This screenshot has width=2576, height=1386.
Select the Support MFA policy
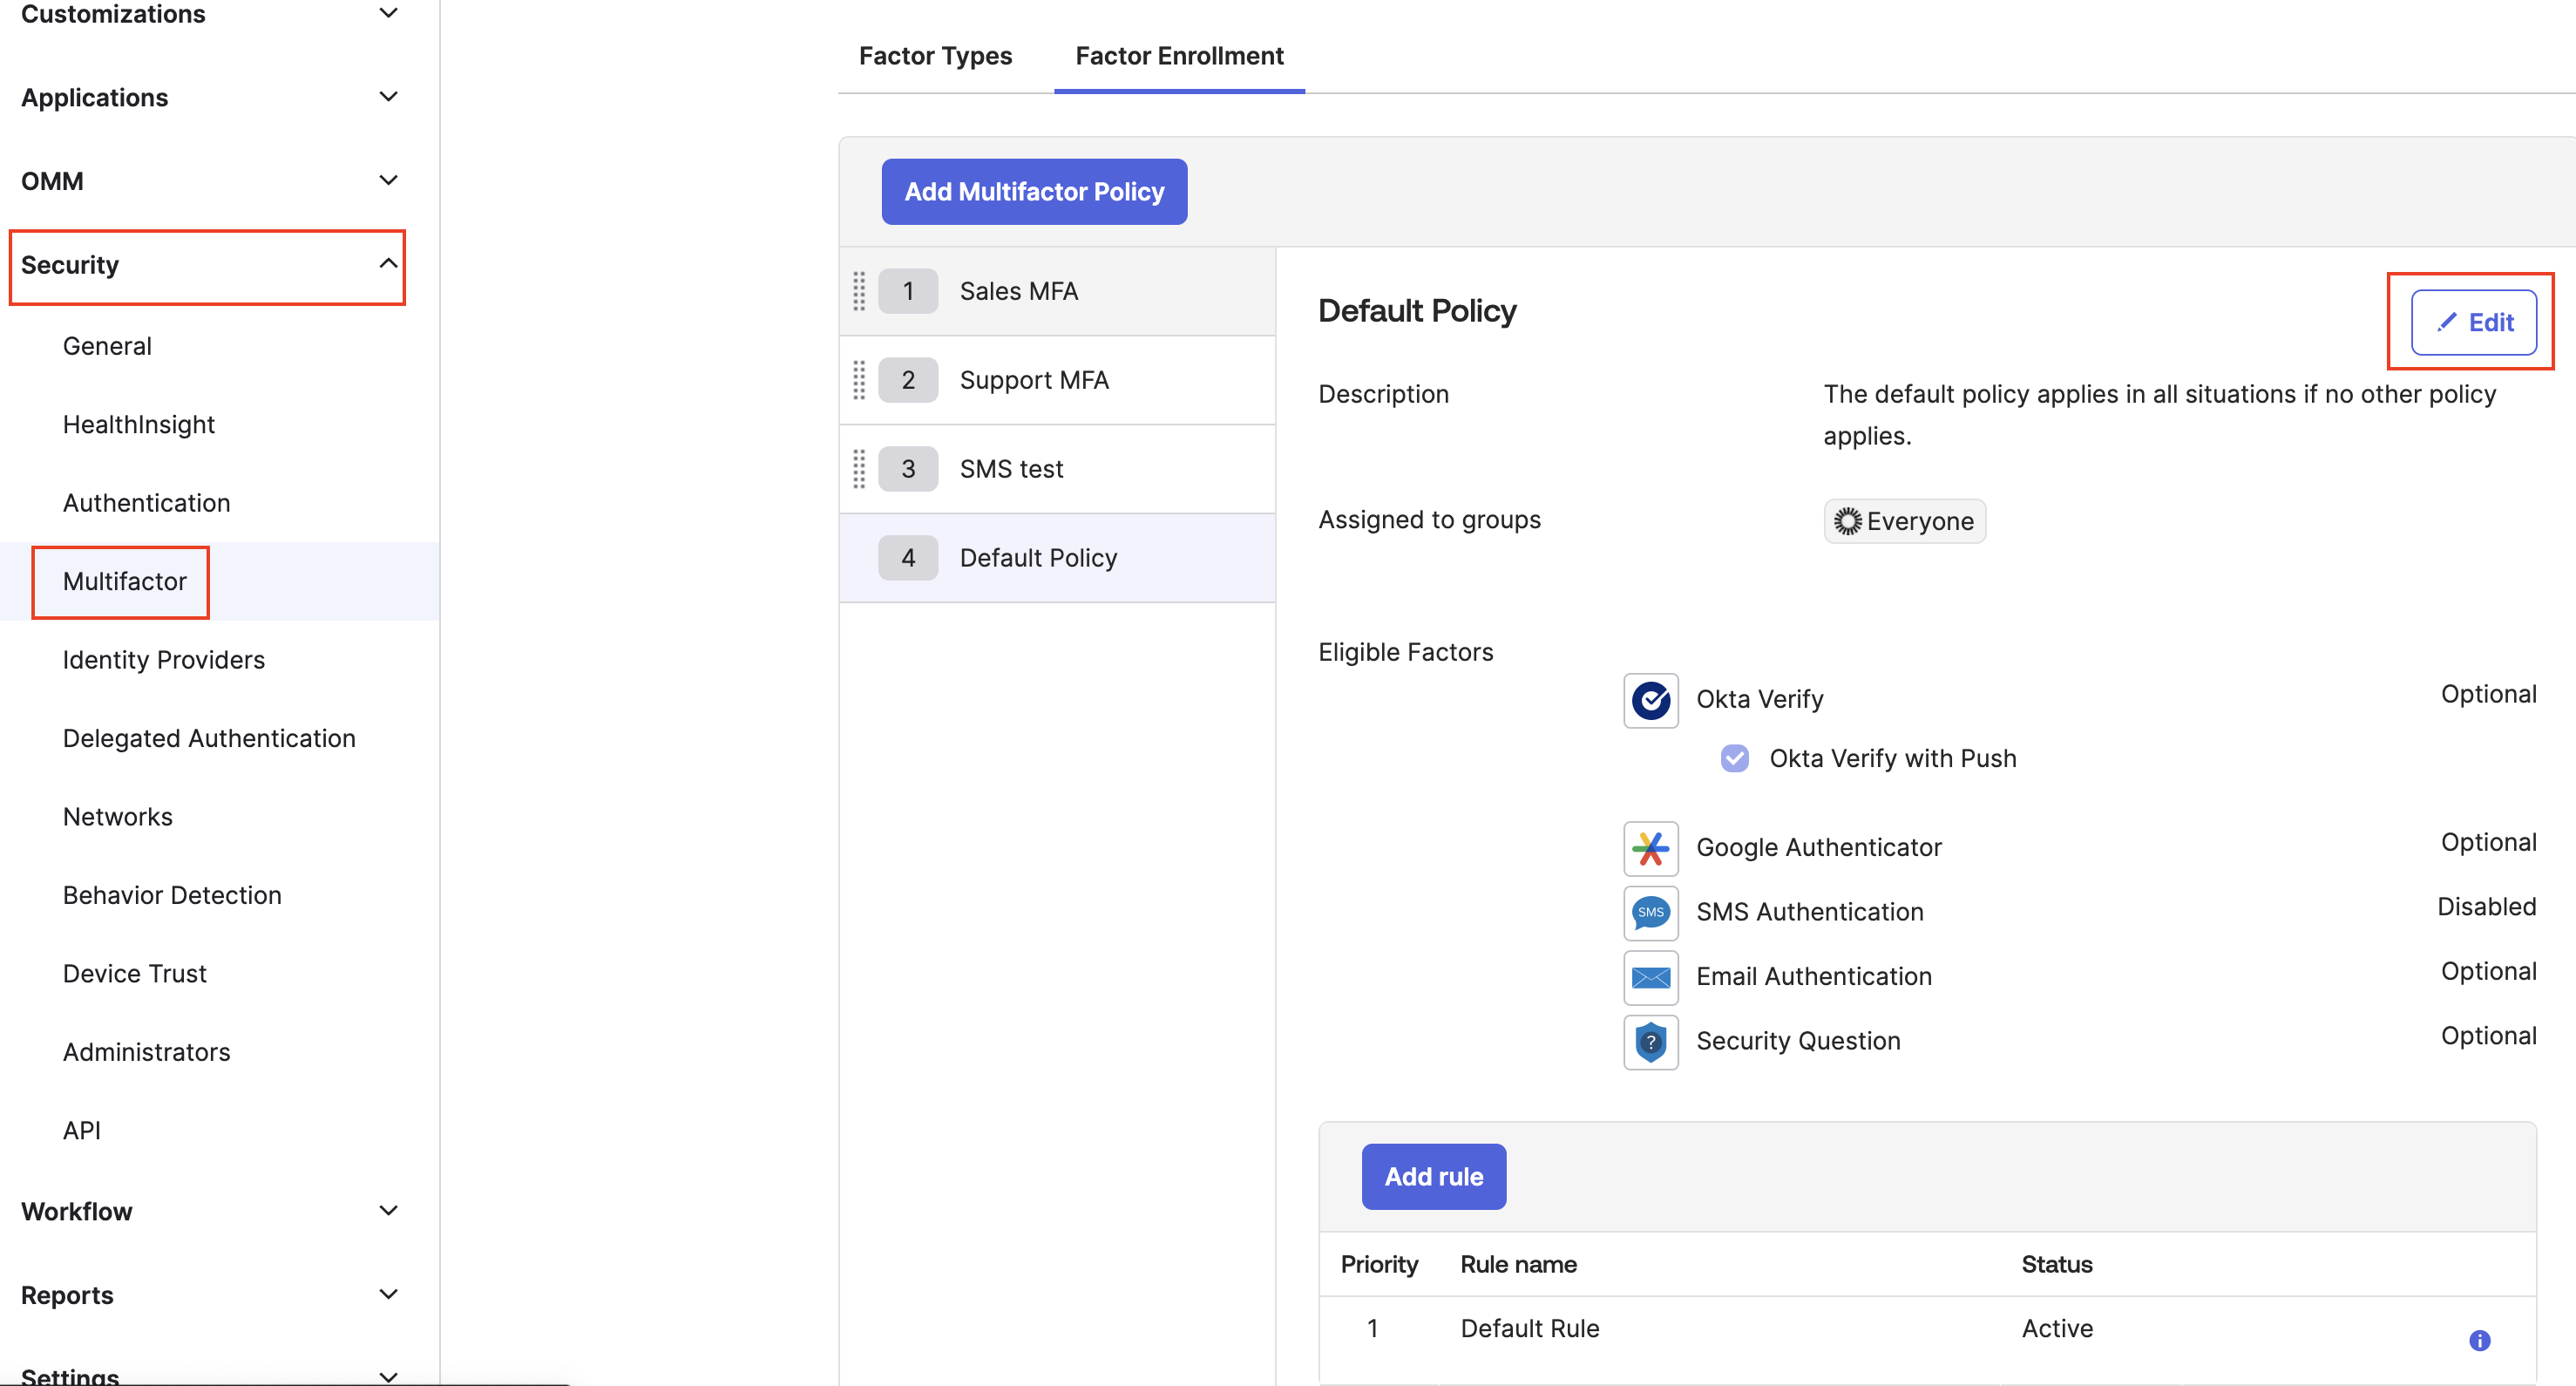pyautogui.click(x=1033, y=380)
